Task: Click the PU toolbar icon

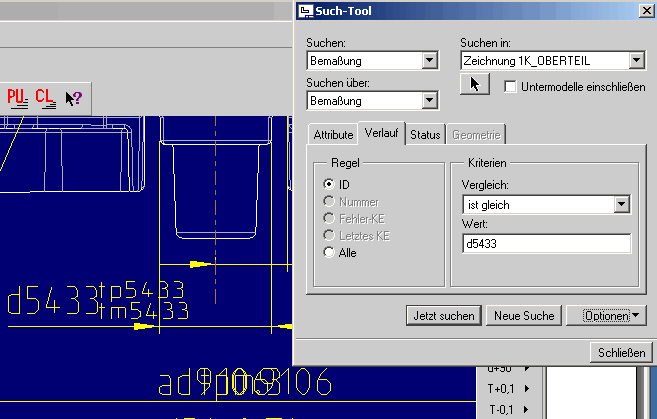Action: coord(18,98)
